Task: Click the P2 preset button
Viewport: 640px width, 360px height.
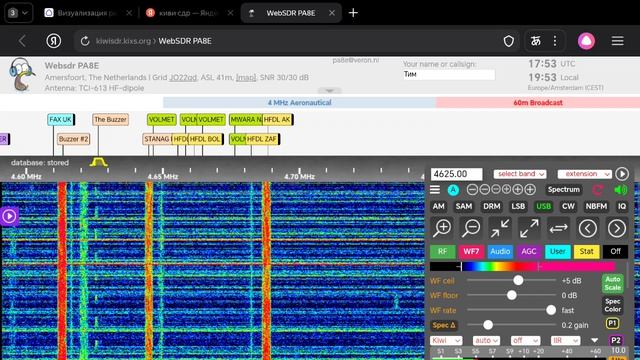Action: pos(616,340)
